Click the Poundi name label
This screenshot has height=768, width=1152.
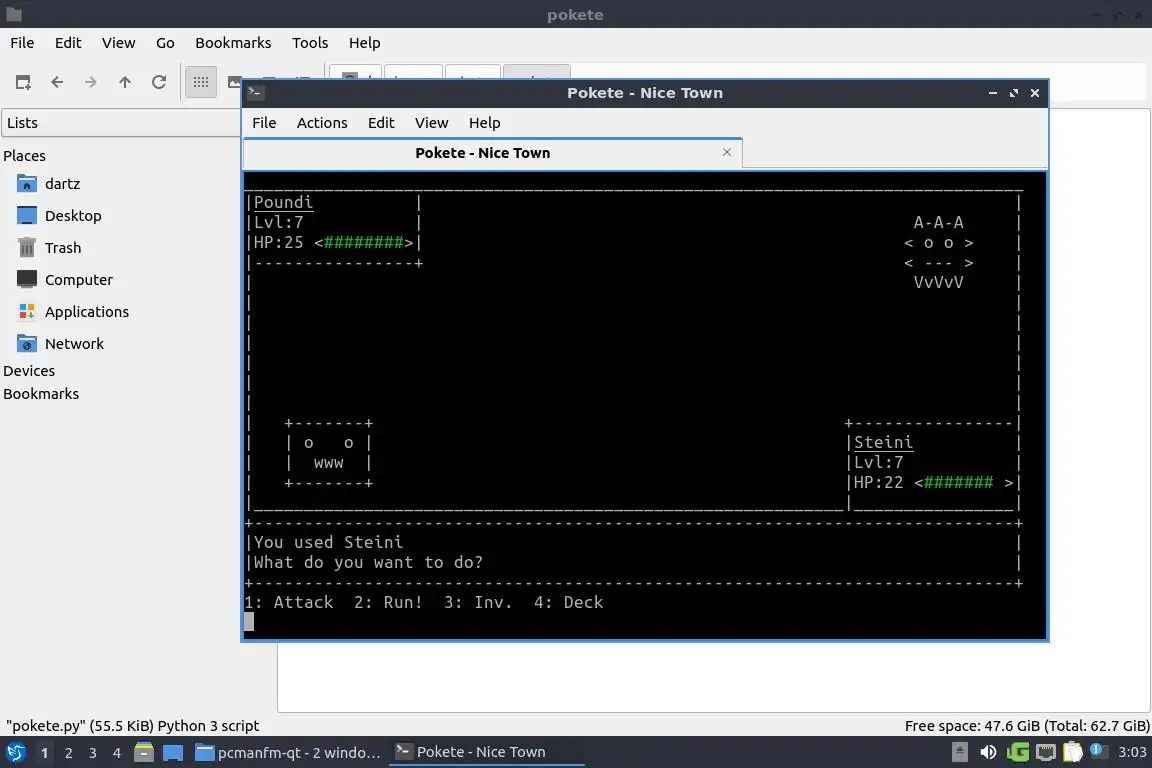click(283, 202)
